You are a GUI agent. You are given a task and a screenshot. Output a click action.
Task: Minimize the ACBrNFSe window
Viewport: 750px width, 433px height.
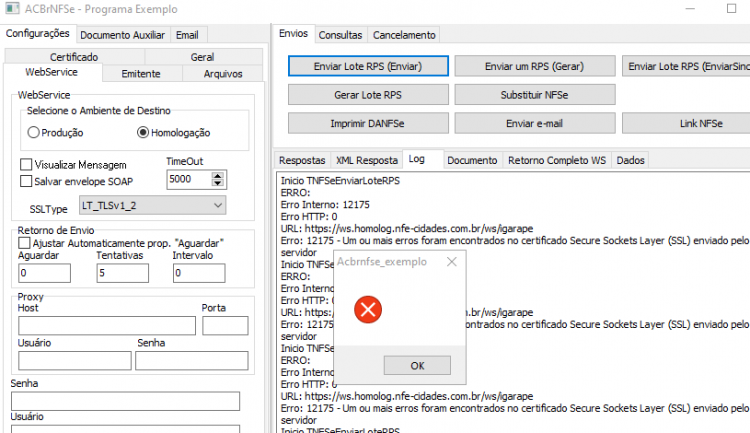pyautogui.click(x=690, y=9)
